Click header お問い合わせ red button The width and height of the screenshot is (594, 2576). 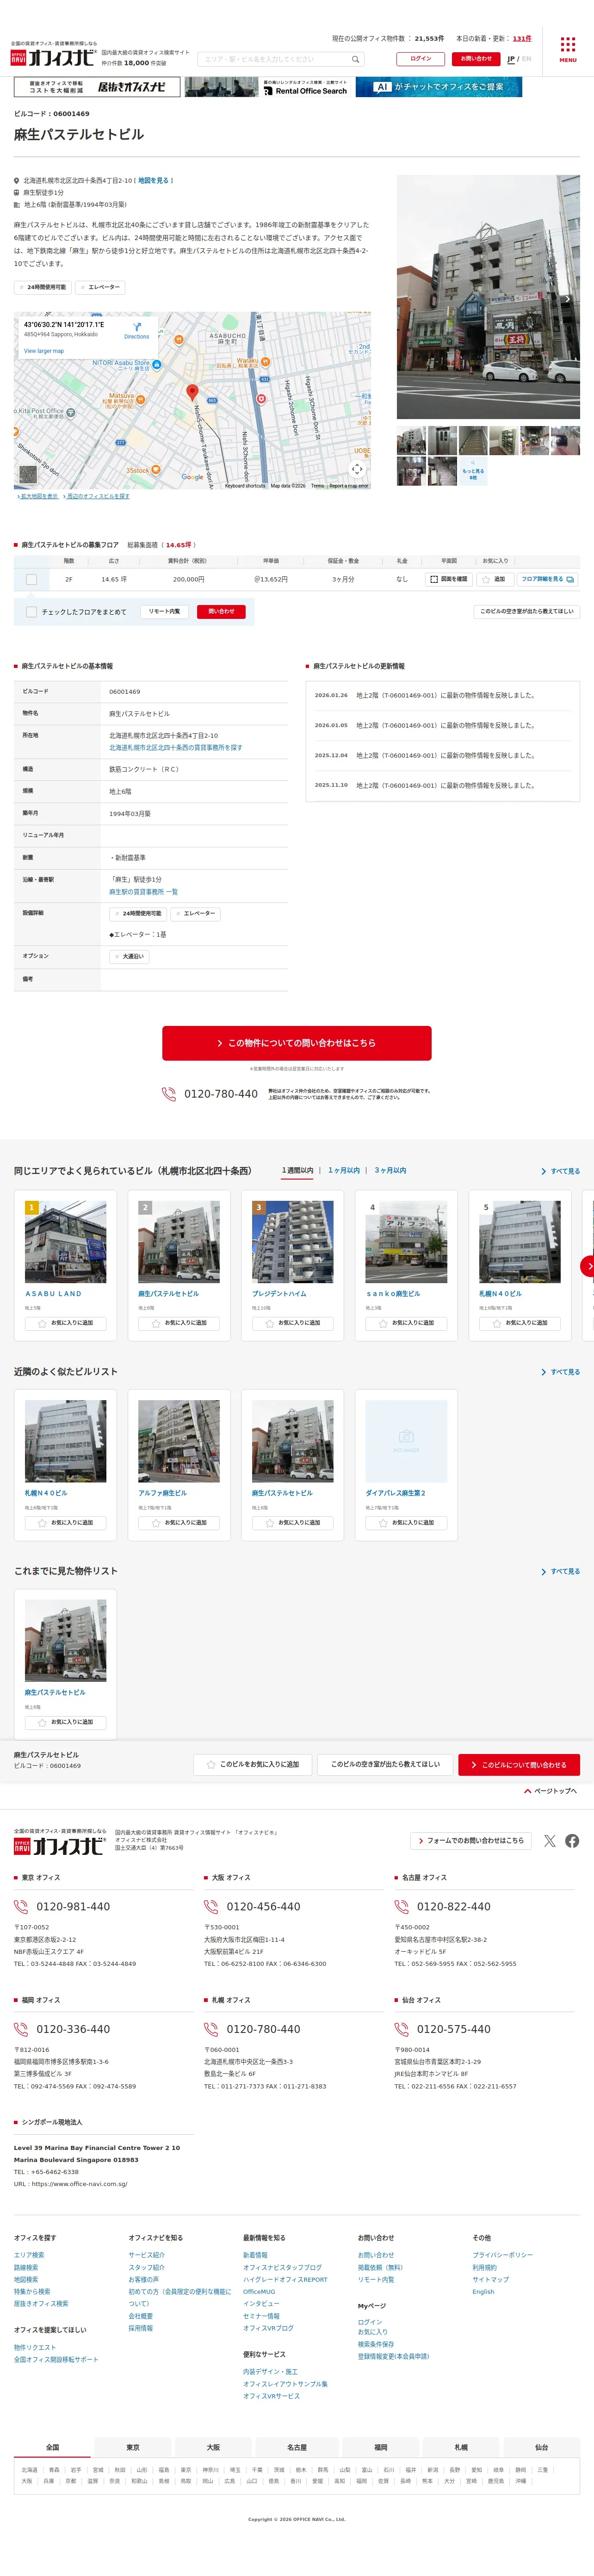[476, 59]
